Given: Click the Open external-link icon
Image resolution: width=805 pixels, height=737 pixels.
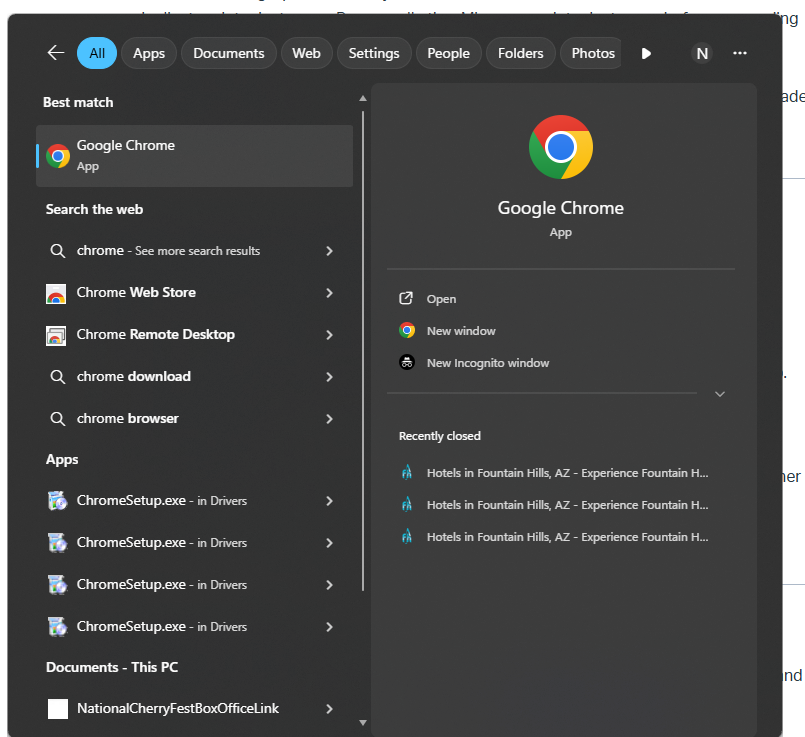Looking at the screenshot, I should 406,298.
